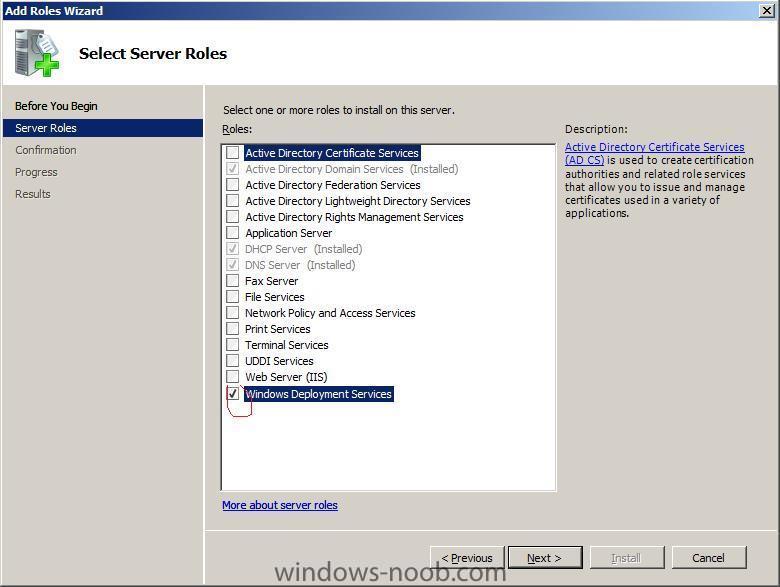Check the UDDI Services checkbox
Screen dimensions: 780x587
point(232,360)
